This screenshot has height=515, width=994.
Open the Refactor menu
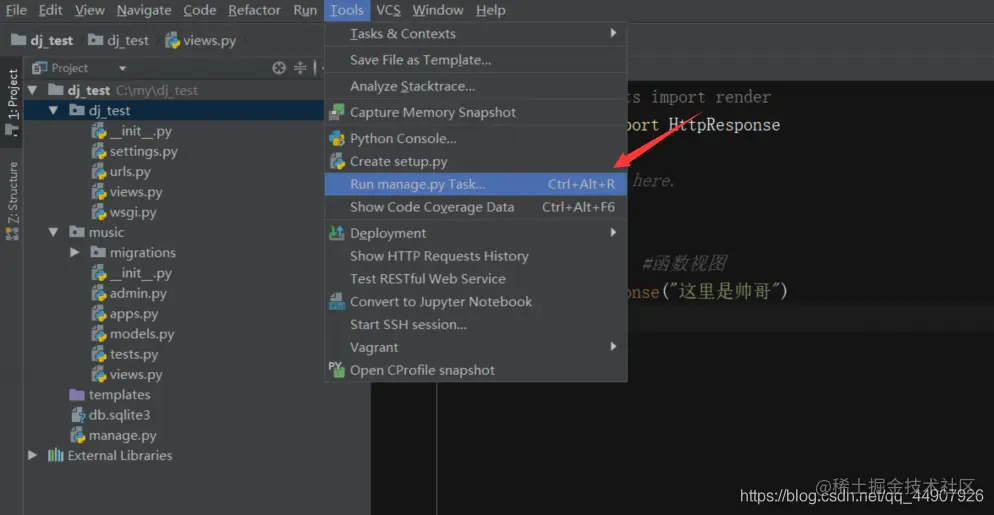tap(255, 10)
